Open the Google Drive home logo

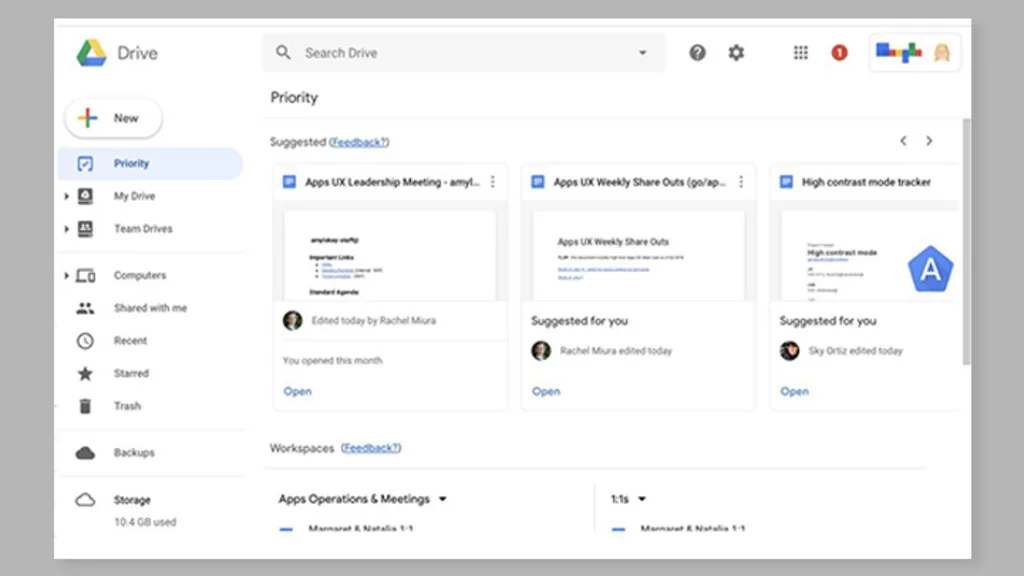[114, 52]
